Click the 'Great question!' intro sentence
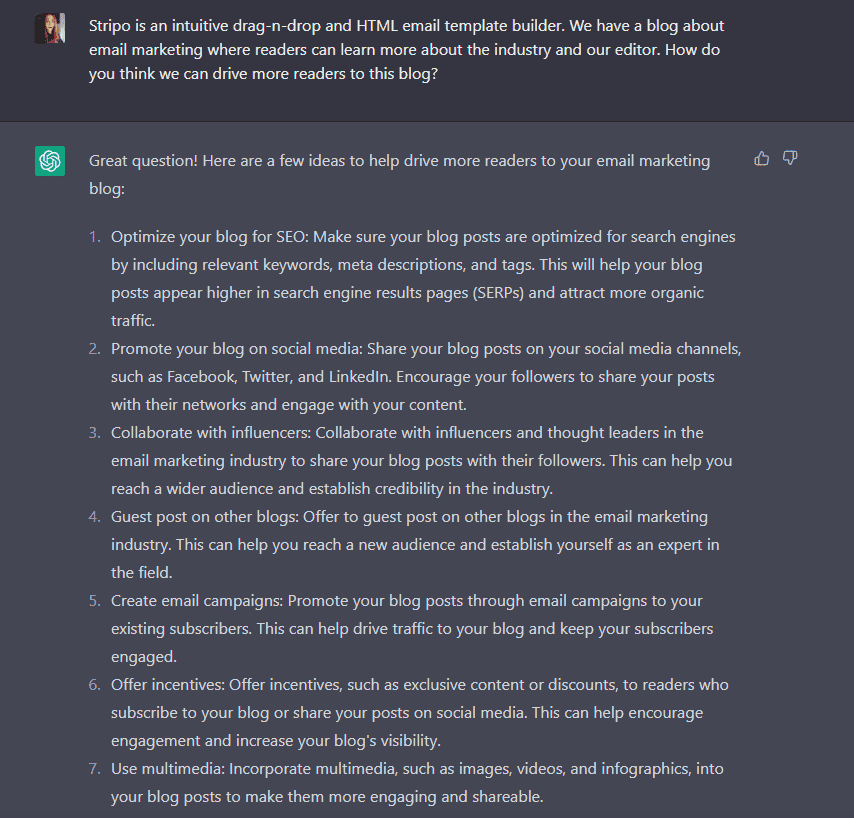Image resolution: width=854 pixels, height=818 pixels. click(399, 174)
